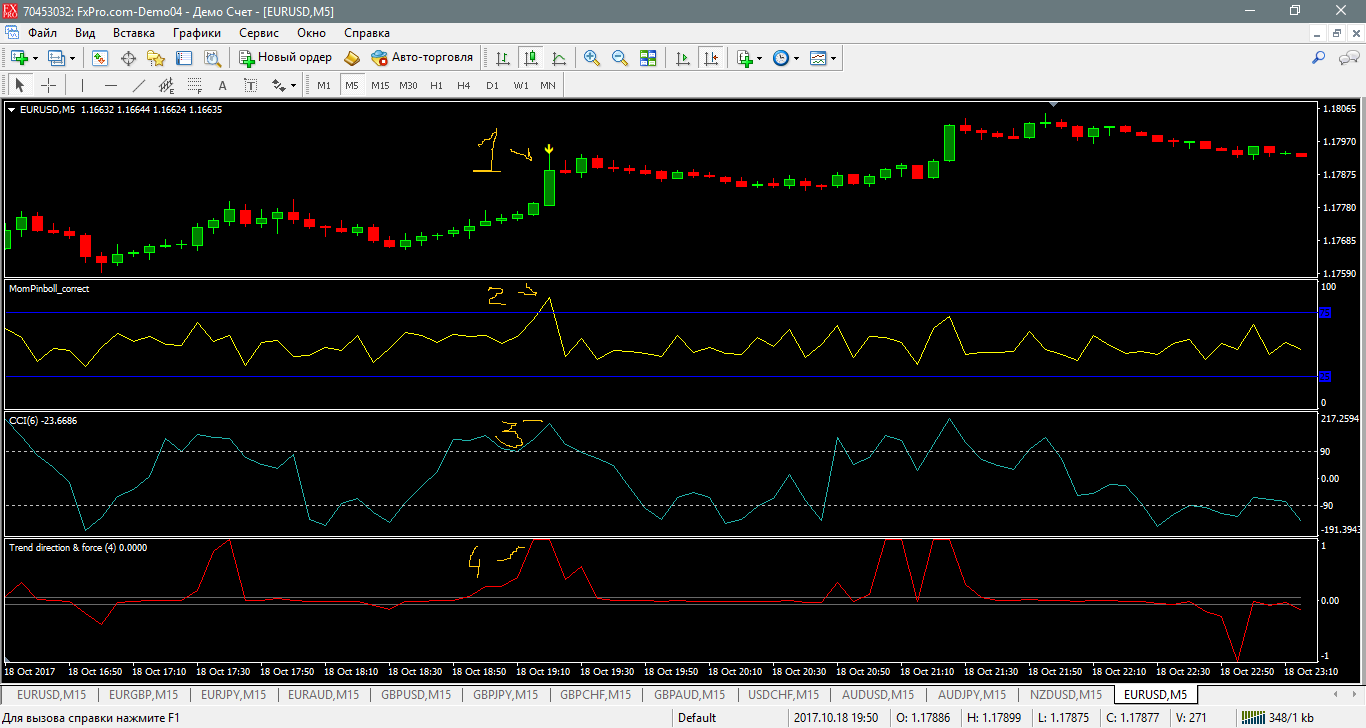1366x728 pixels.
Task: Zoom out of the chart
Action: (620, 58)
